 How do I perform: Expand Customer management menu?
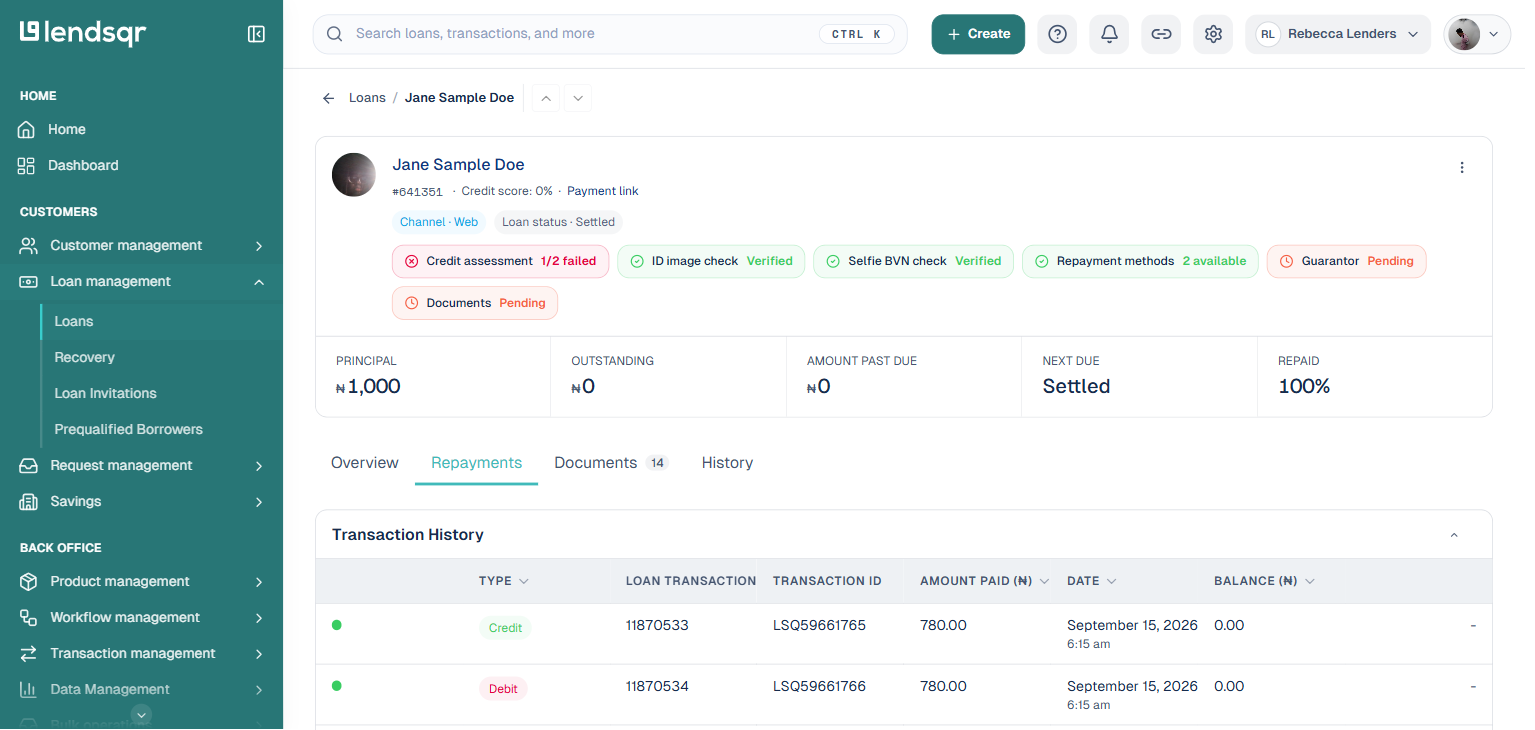pyautogui.click(x=141, y=245)
